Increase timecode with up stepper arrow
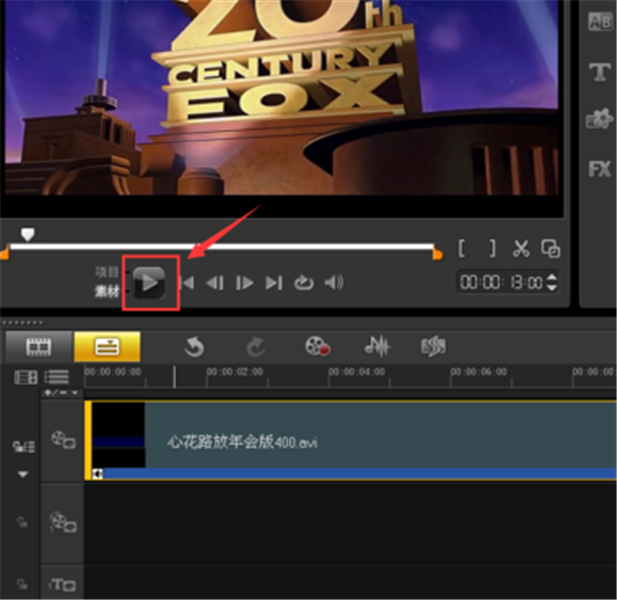This screenshot has height=600, width=617. point(552,277)
